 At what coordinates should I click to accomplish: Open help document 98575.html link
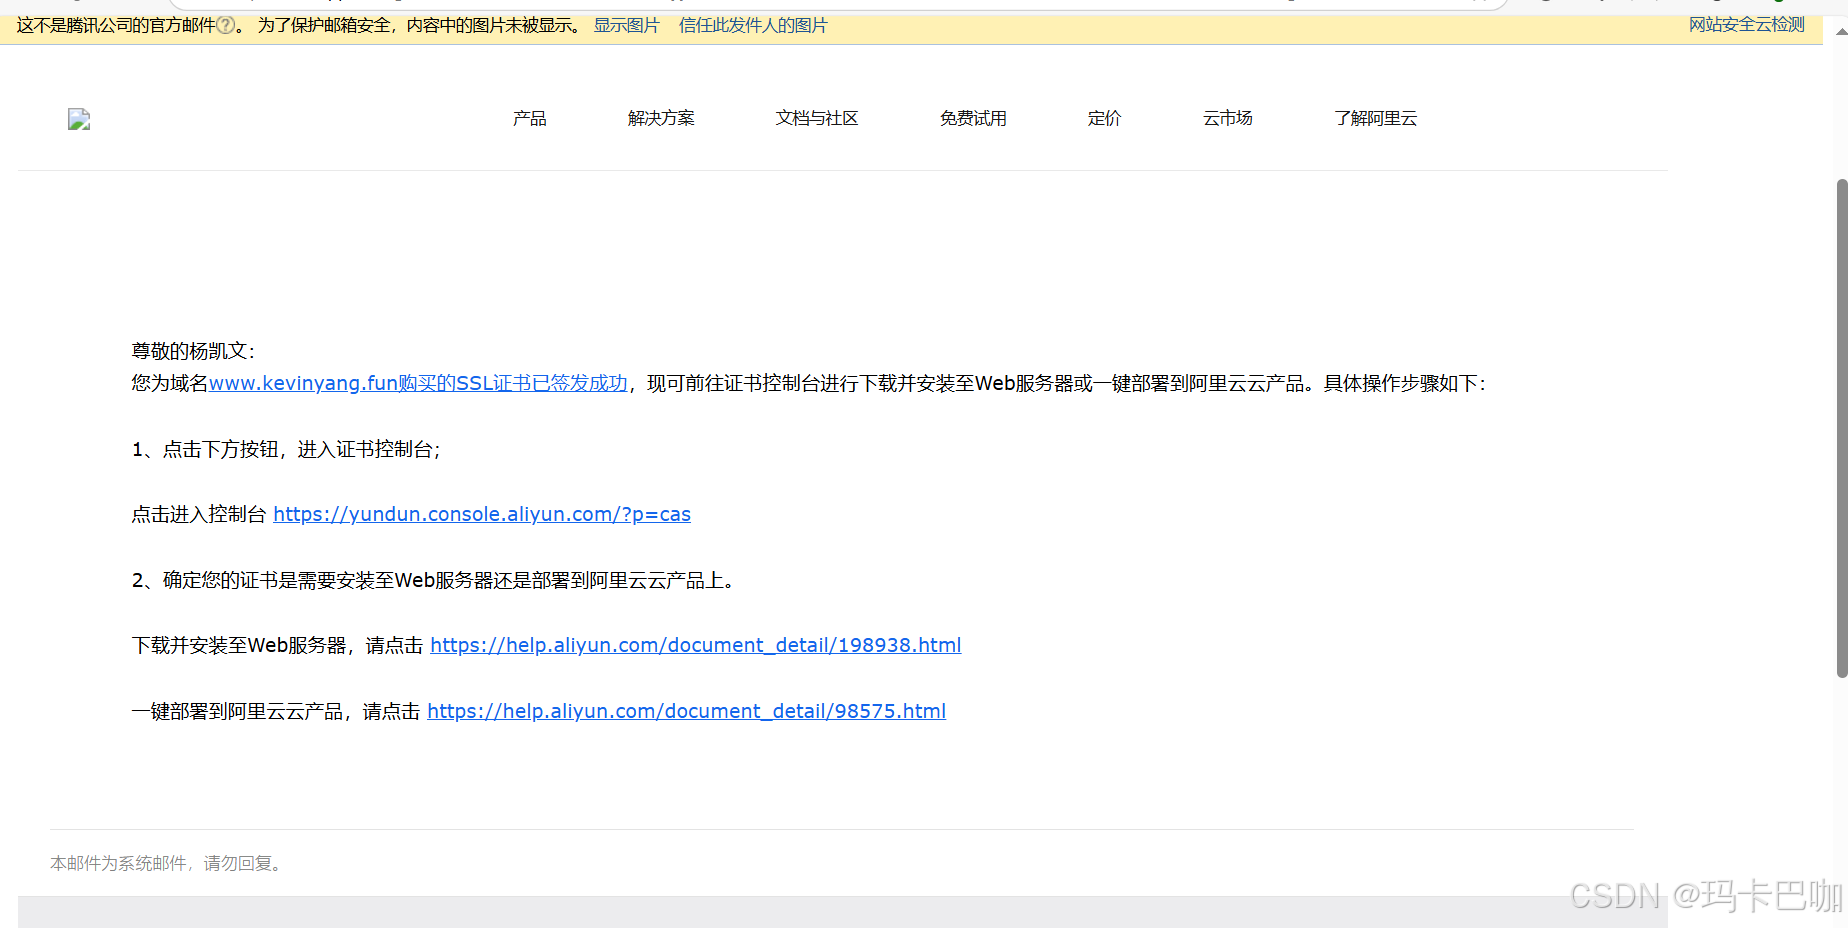pyautogui.click(x=686, y=711)
